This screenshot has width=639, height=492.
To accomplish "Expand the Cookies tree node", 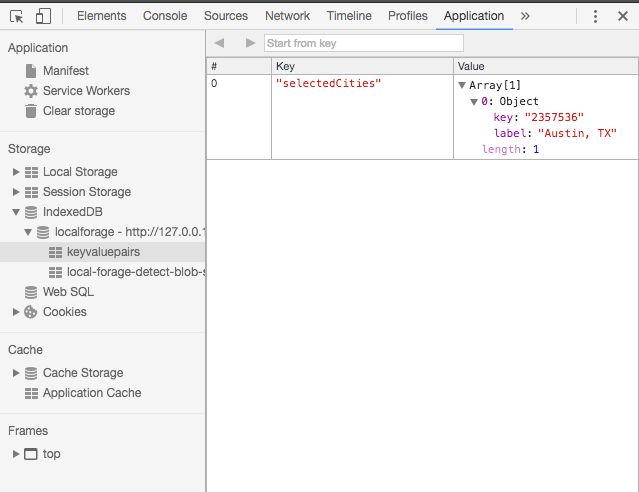I will tap(16, 312).
